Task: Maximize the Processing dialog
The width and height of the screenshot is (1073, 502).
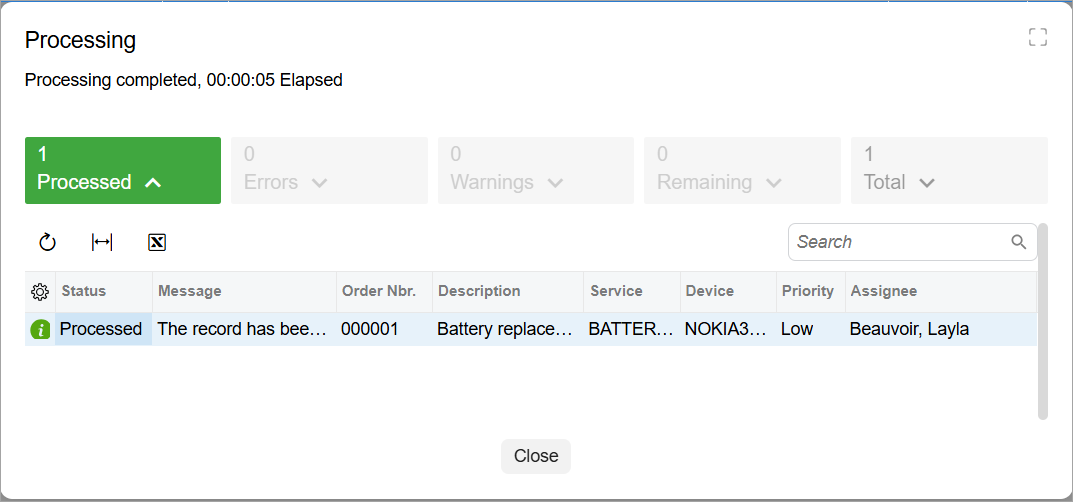Action: click(x=1037, y=38)
